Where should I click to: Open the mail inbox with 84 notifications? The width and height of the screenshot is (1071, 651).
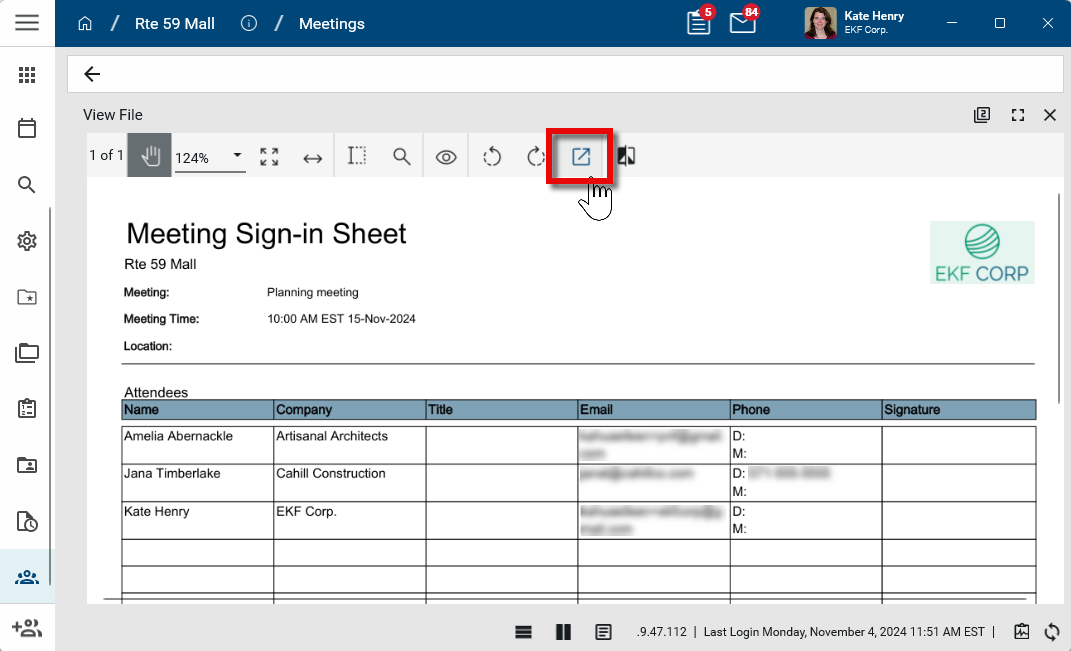pos(743,23)
